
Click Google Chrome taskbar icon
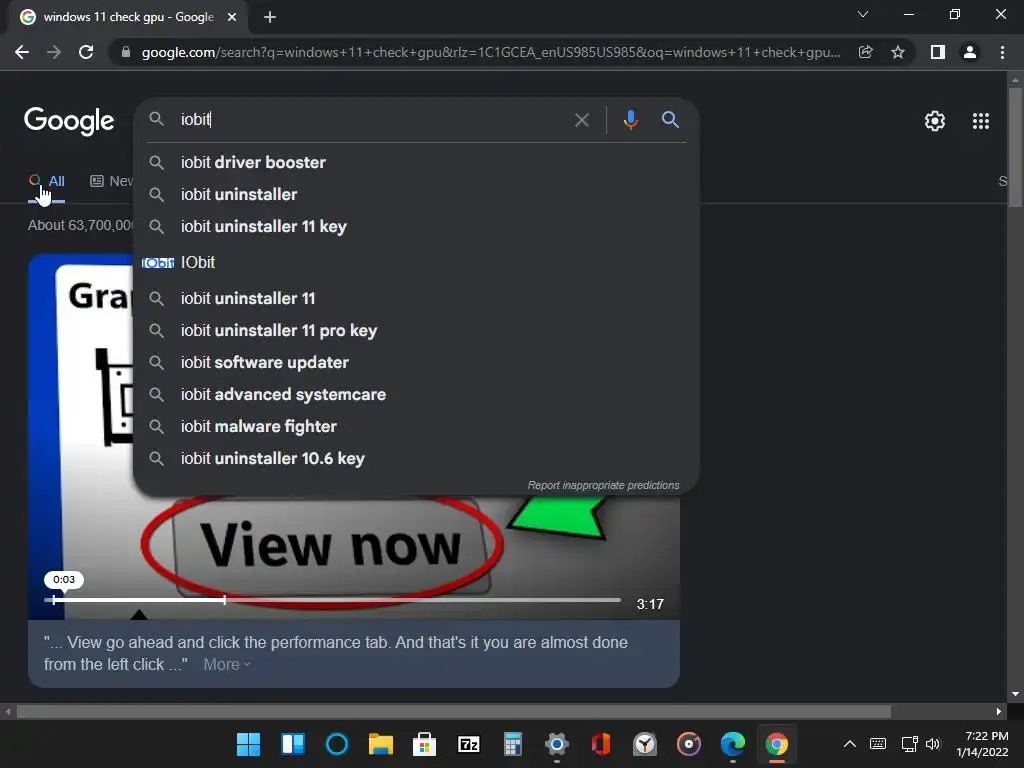(776, 744)
